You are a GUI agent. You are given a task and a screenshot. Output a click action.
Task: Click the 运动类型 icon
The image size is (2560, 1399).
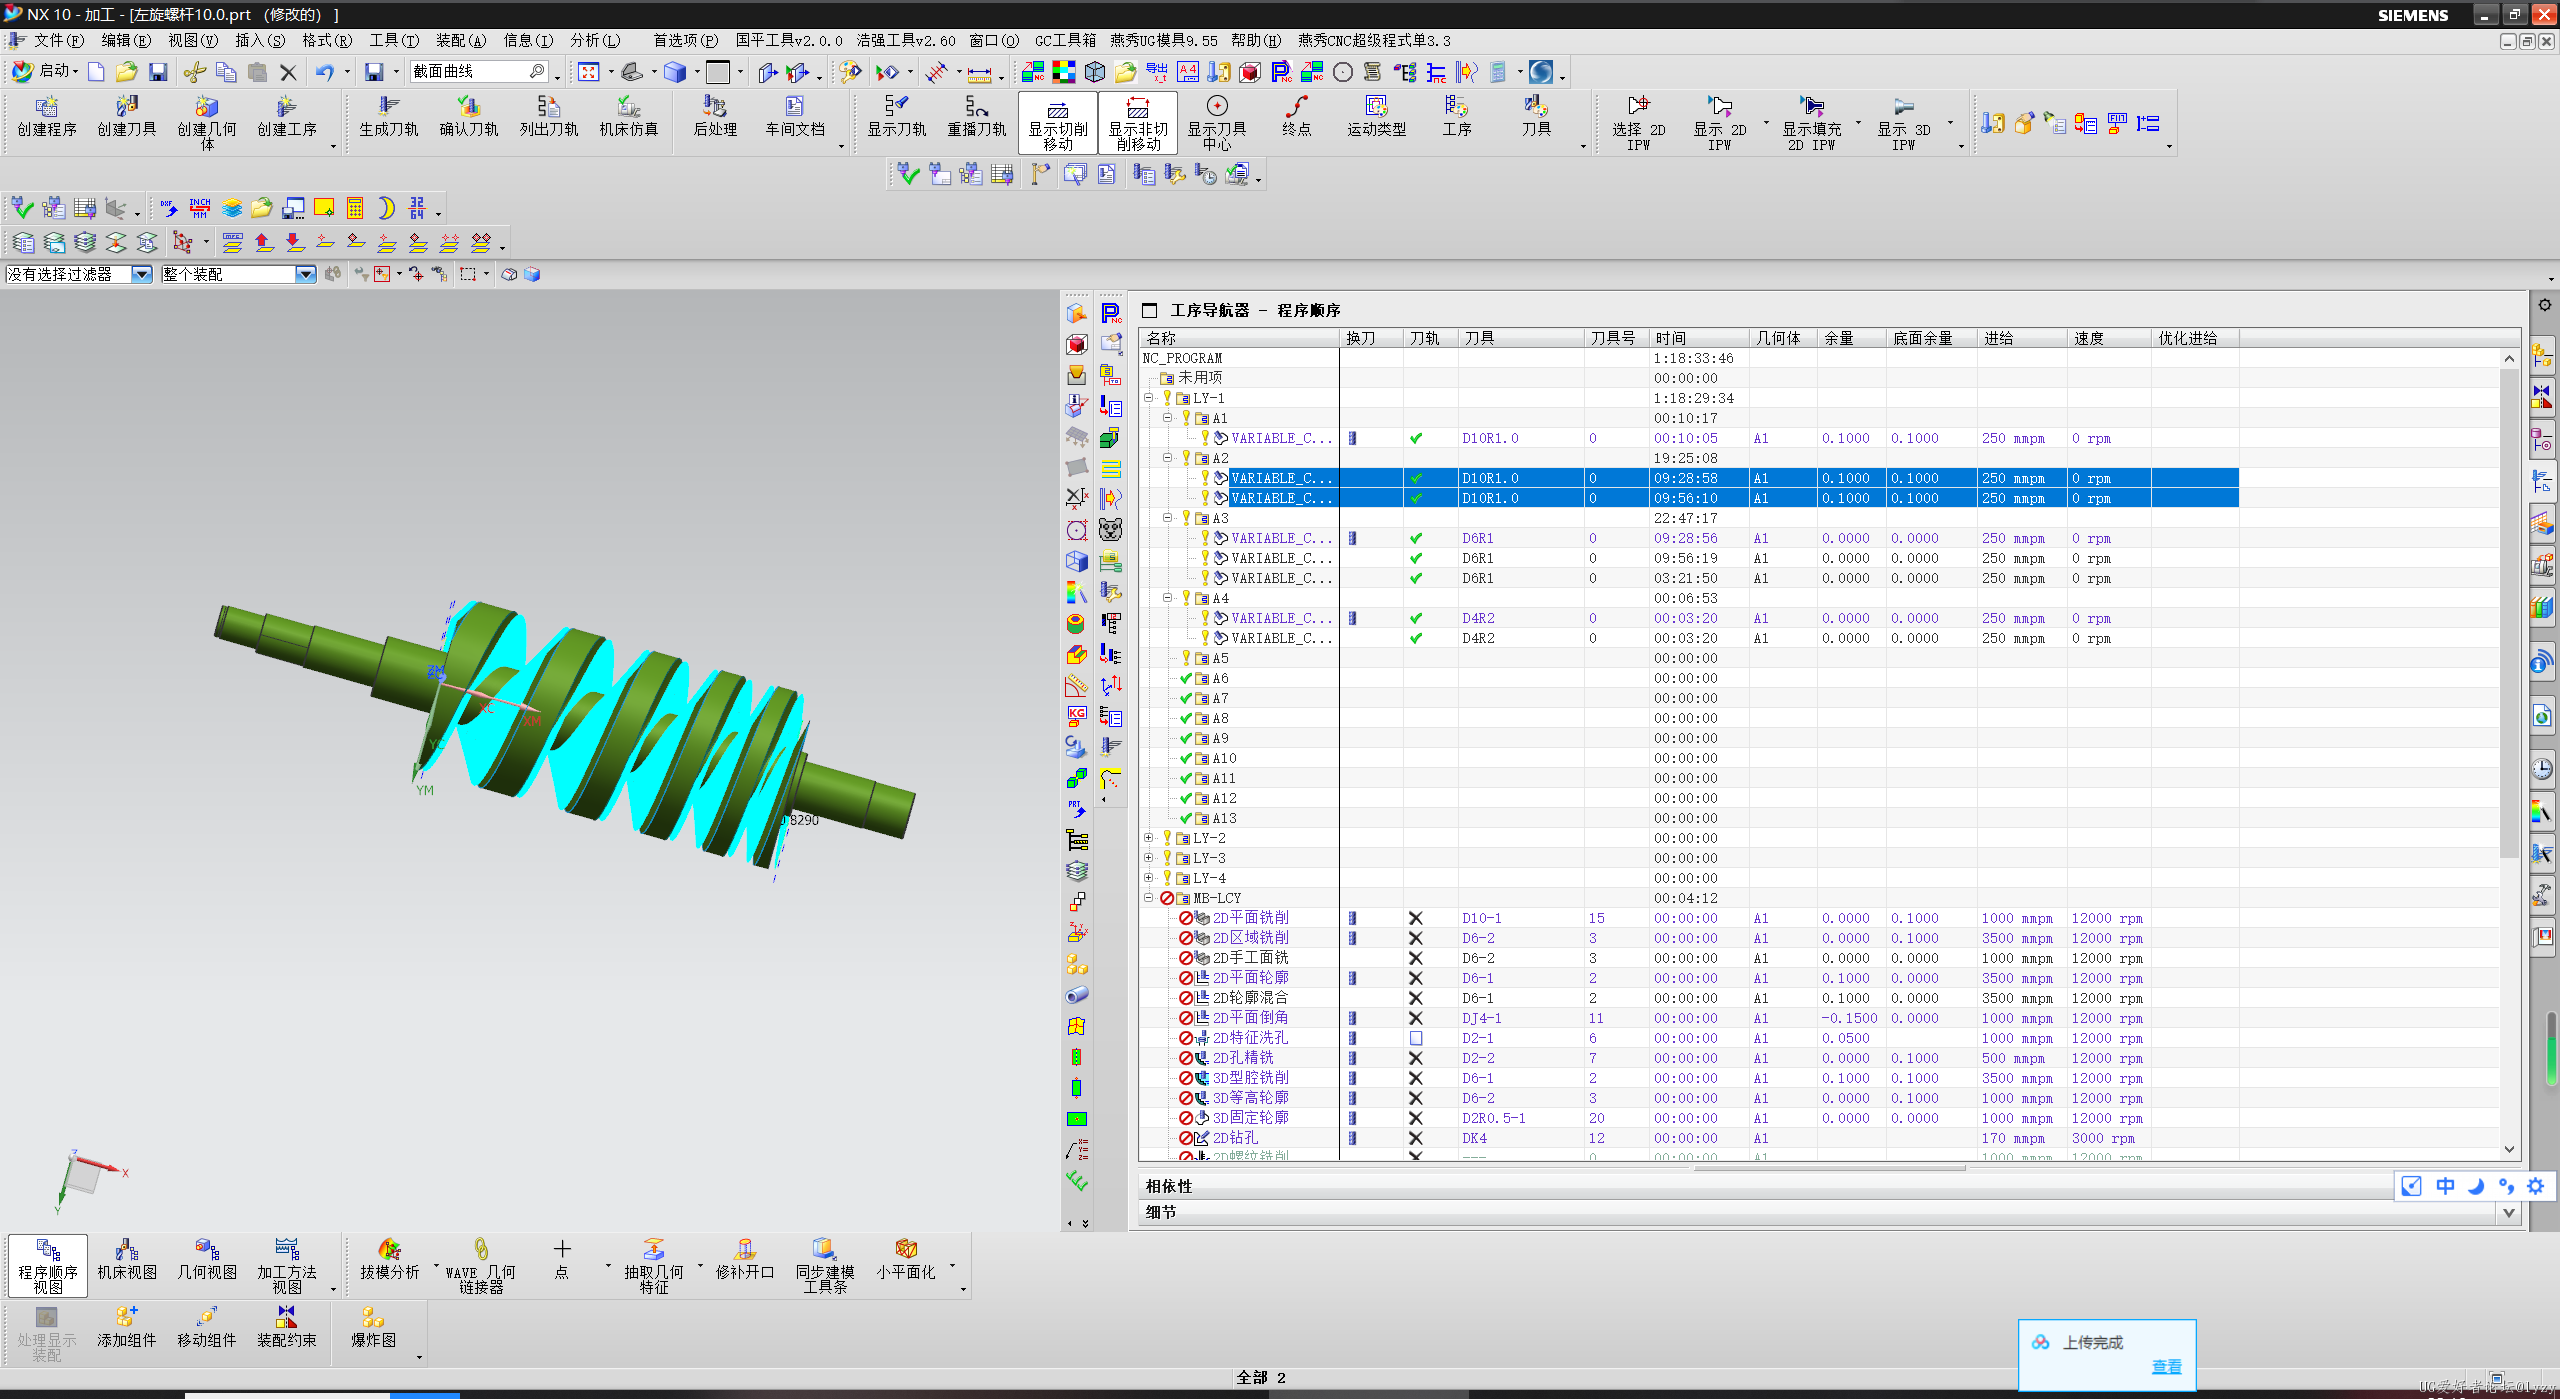(1377, 118)
